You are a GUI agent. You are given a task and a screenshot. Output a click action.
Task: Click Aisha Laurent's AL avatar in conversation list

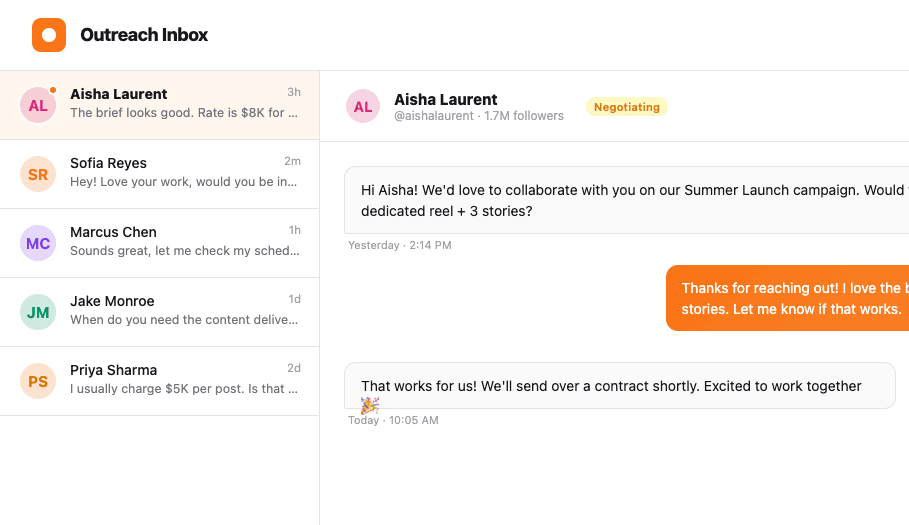coord(38,105)
